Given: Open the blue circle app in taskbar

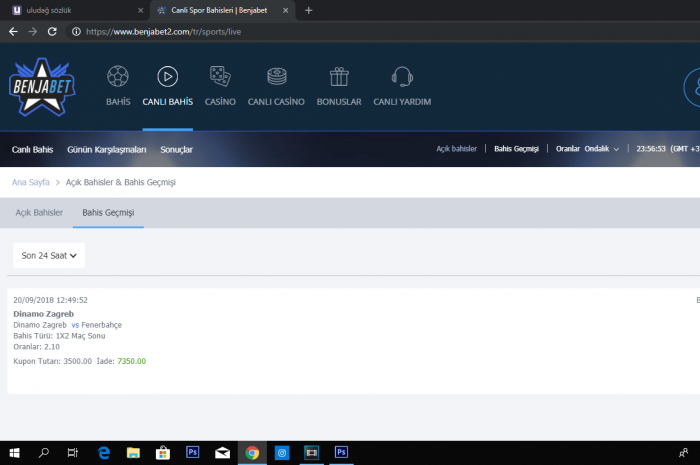Looking at the screenshot, I should tap(282, 453).
